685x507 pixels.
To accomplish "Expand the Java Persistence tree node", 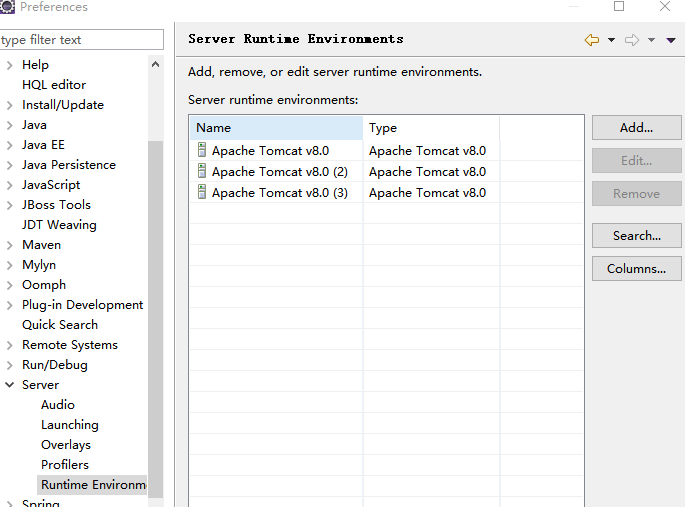I will pyautogui.click(x=10, y=165).
